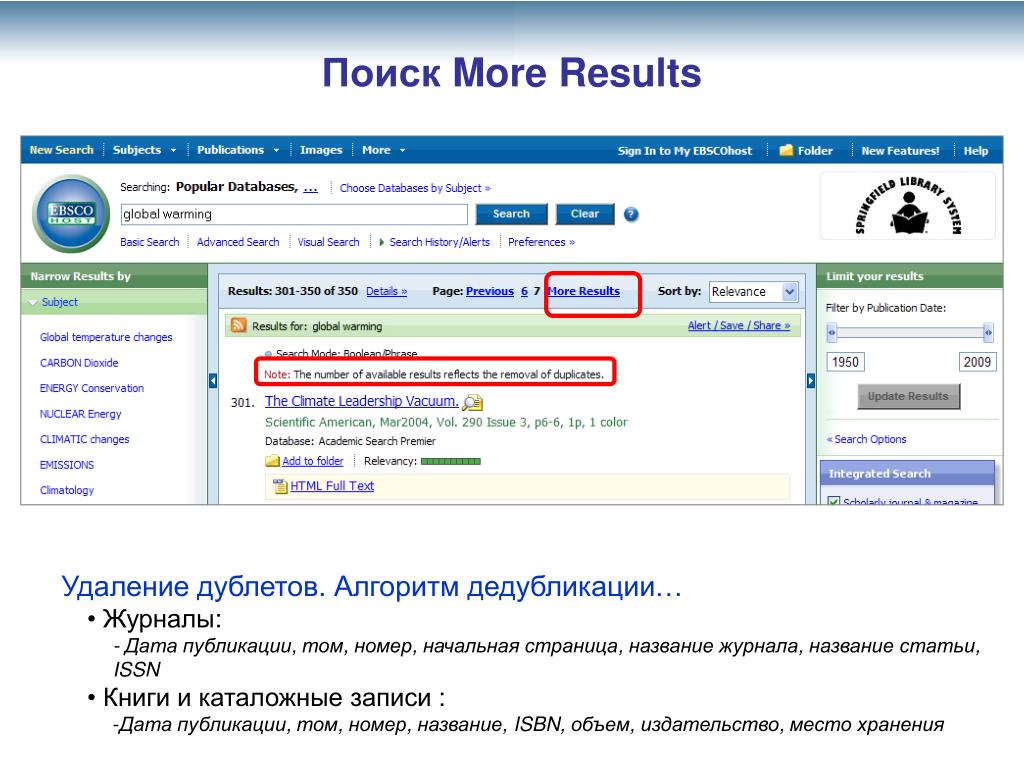Select CARBON Dioxide subject filter

coord(79,362)
